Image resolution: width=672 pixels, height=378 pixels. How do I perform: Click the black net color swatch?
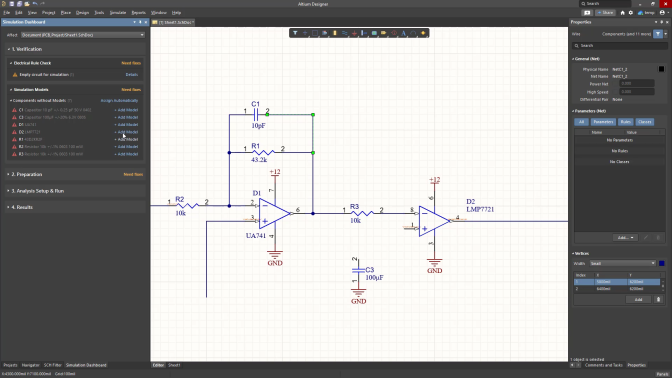click(x=661, y=69)
